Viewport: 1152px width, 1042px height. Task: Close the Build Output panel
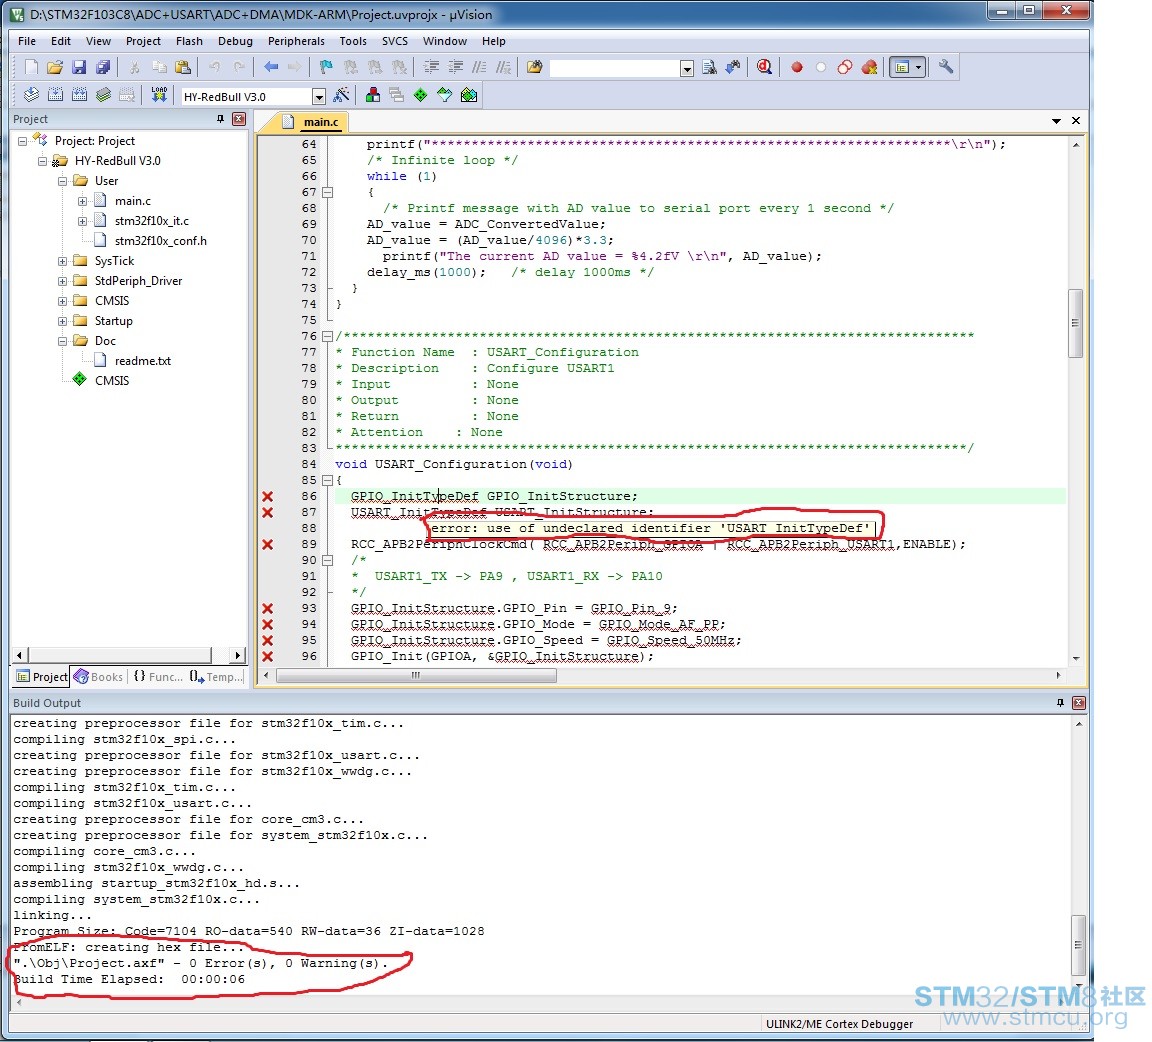pos(1079,703)
